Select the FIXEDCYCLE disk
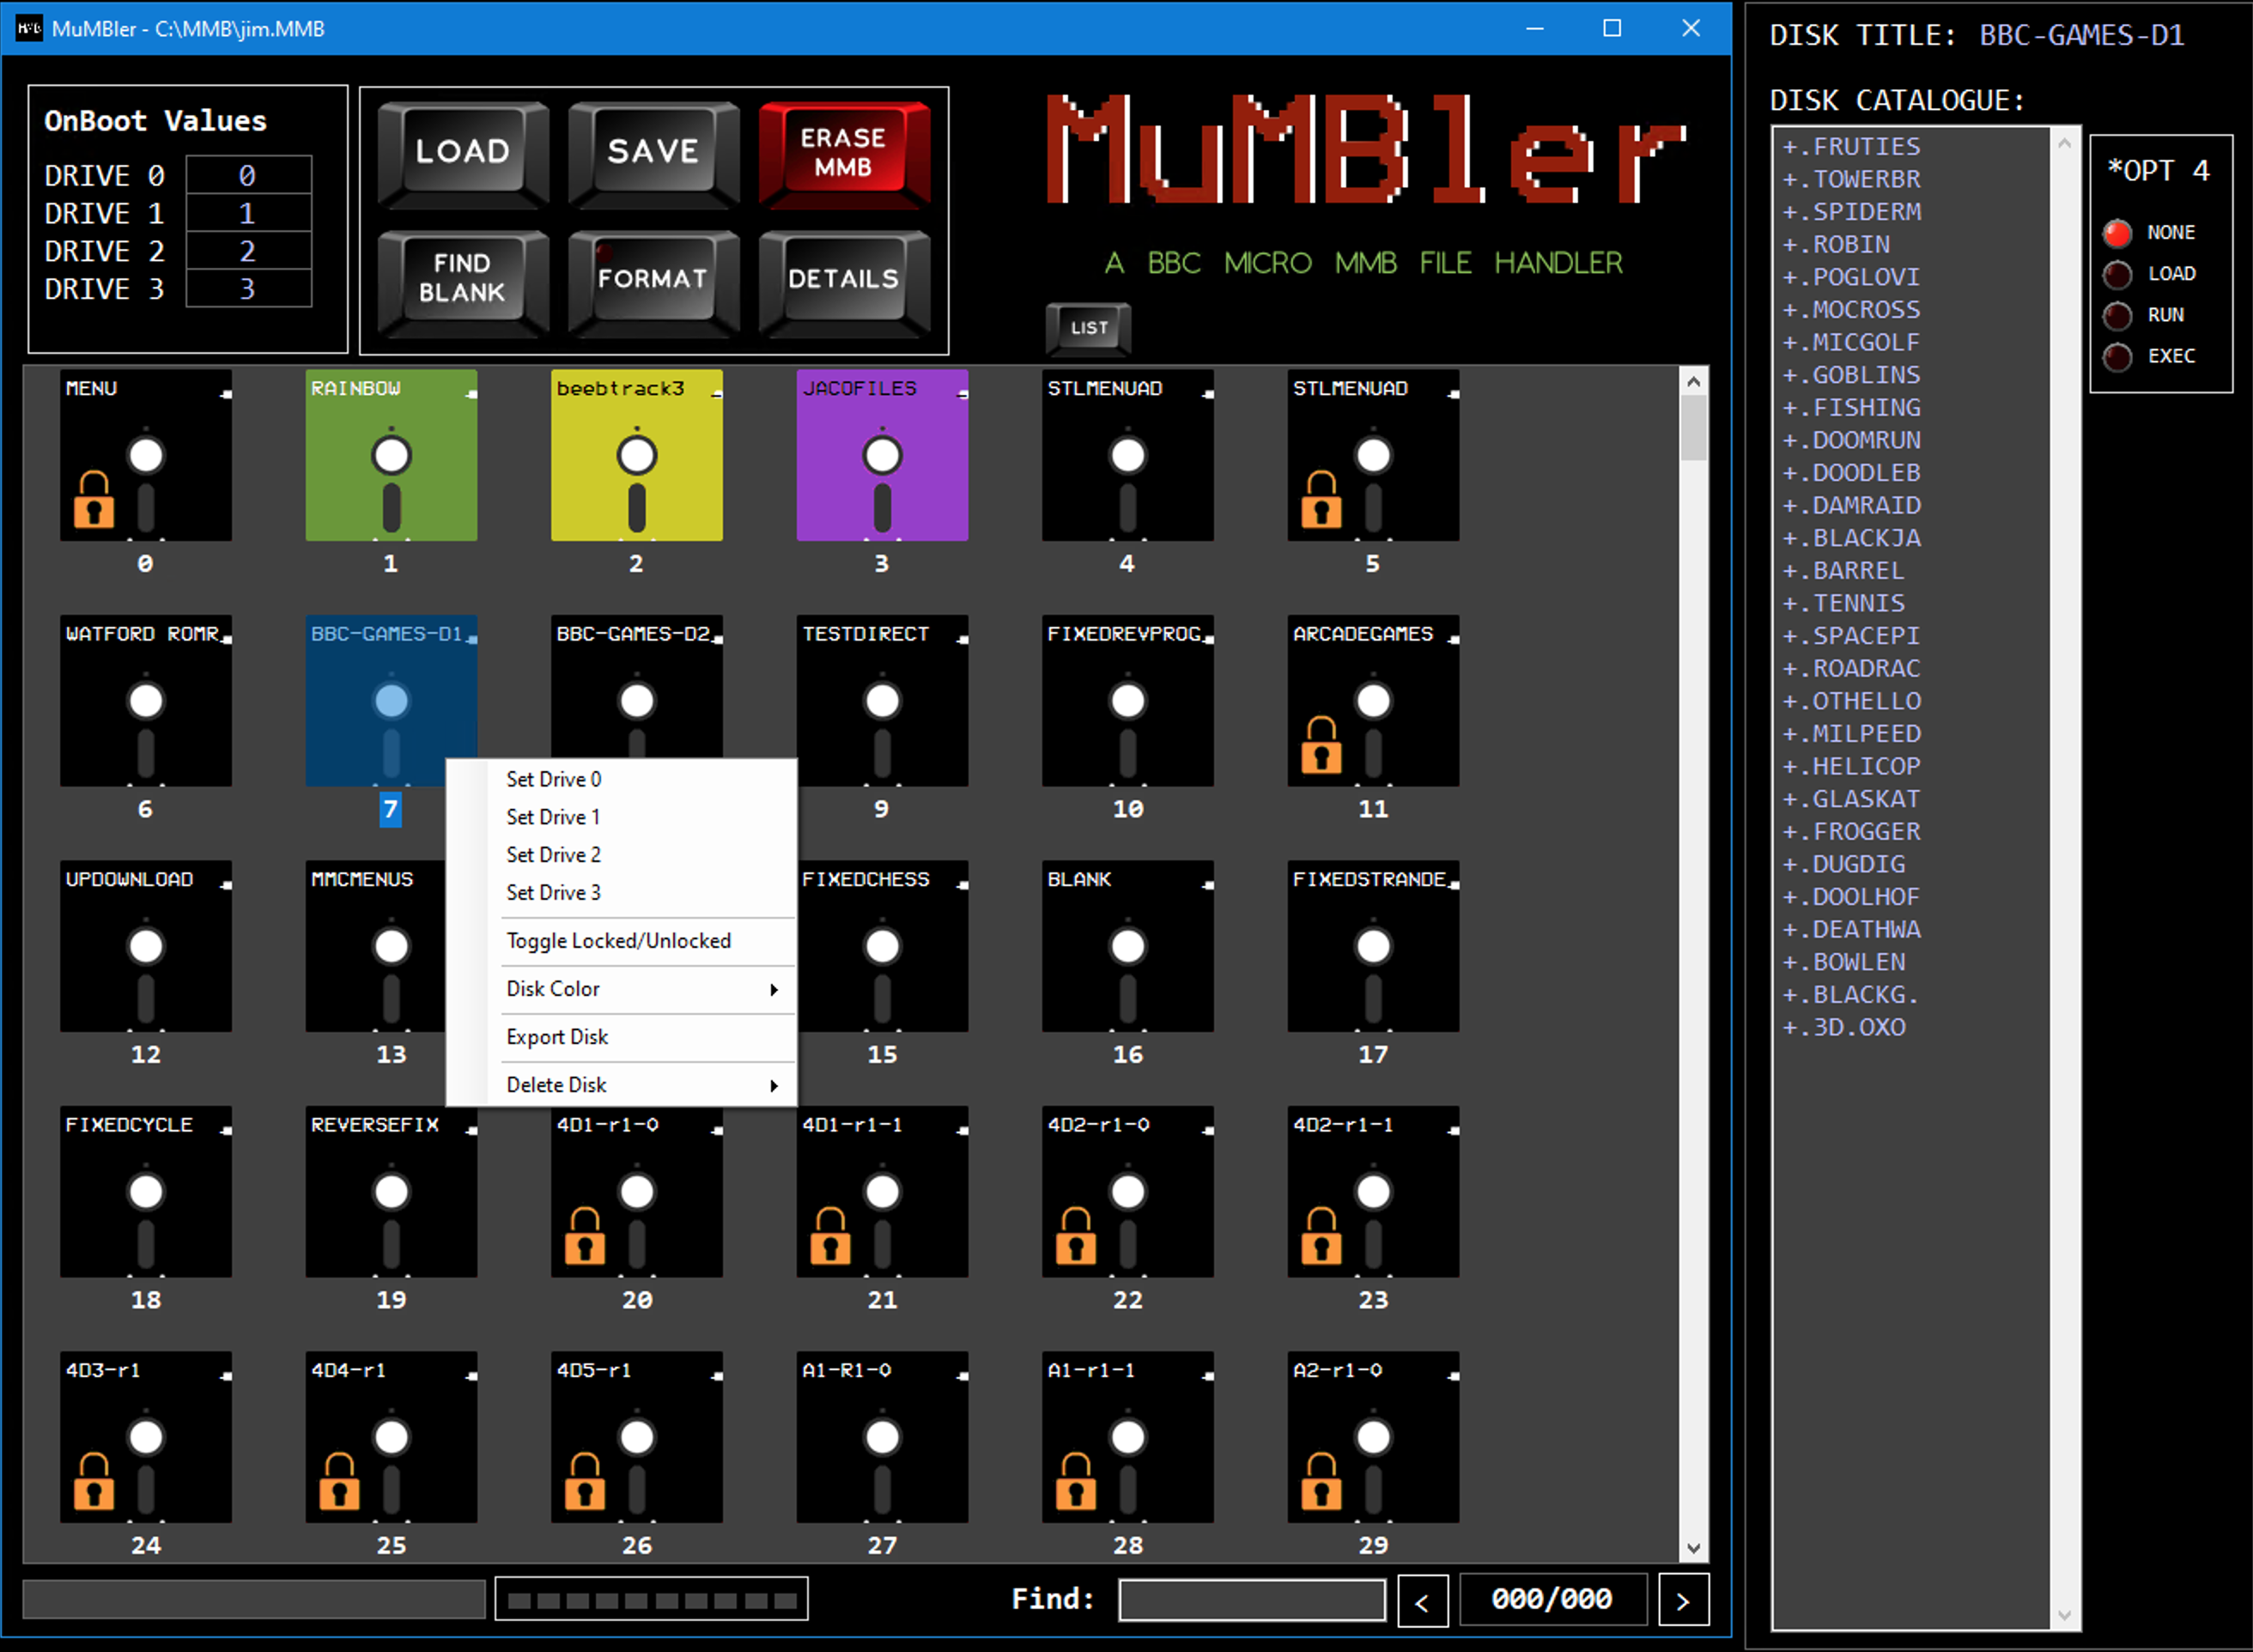This screenshot has width=2253, height=1652. click(x=146, y=1191)
